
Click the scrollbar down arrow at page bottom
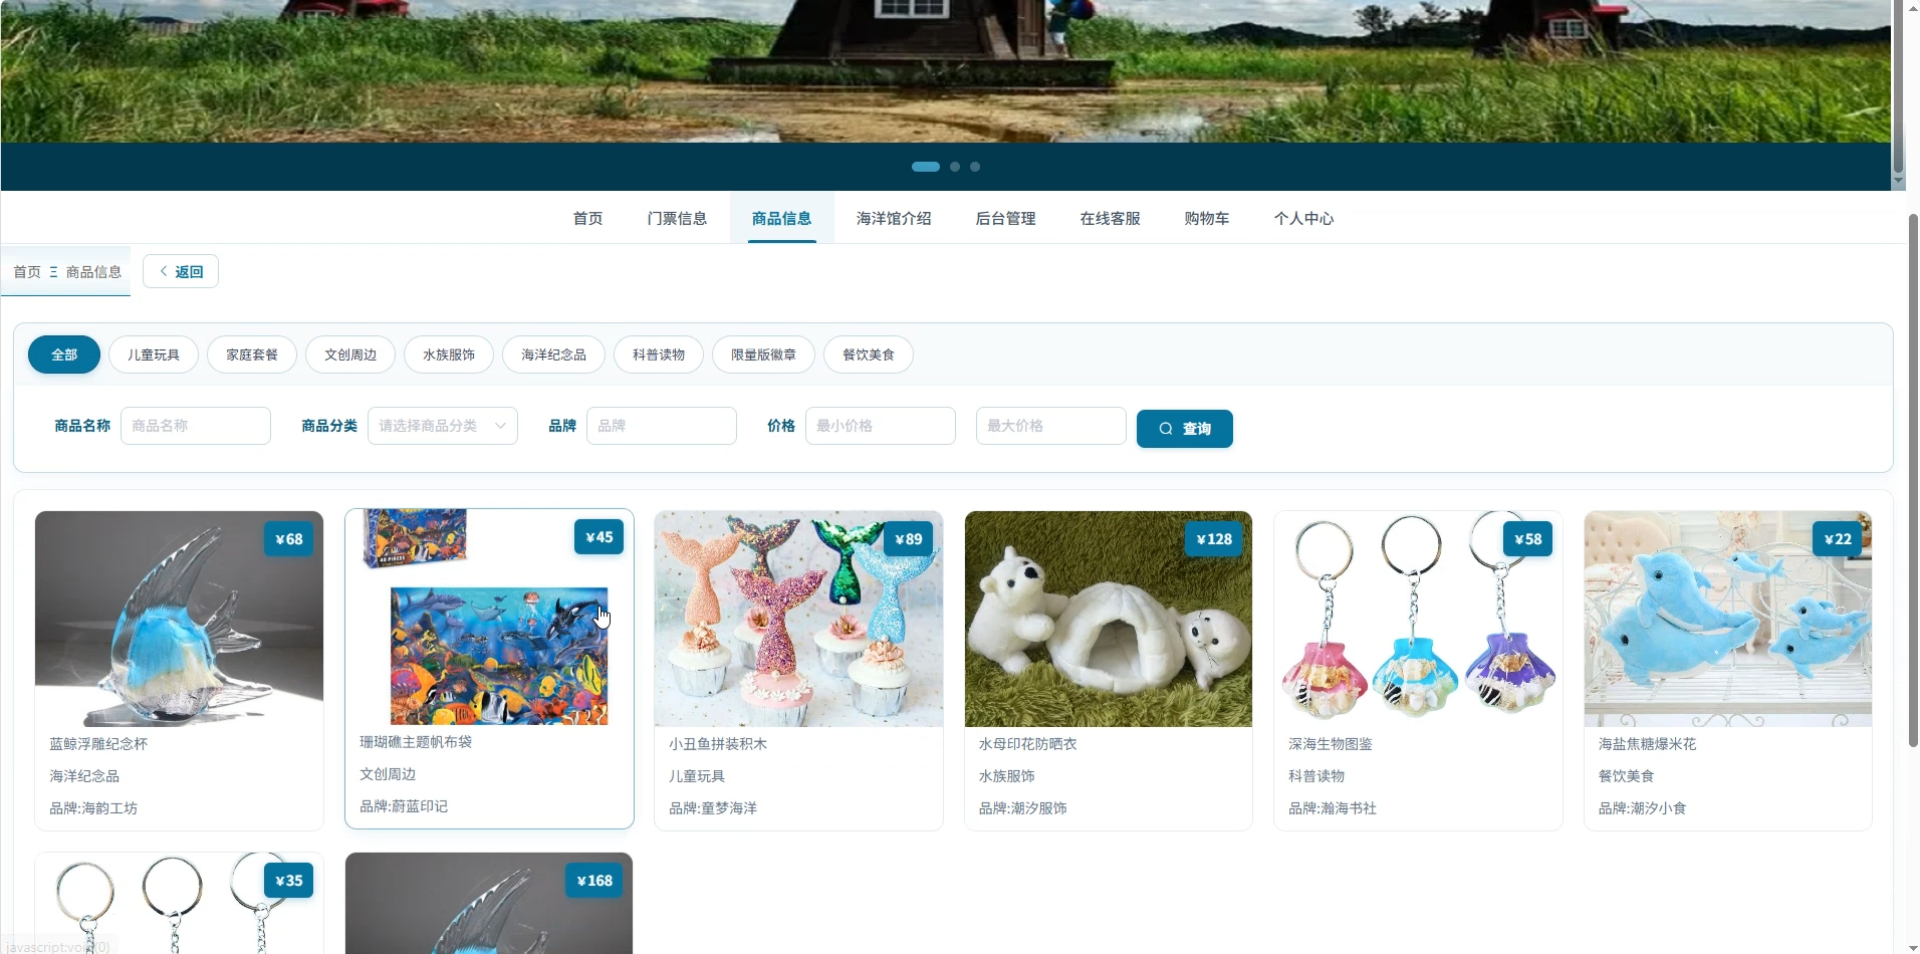tap(1913, 946)
